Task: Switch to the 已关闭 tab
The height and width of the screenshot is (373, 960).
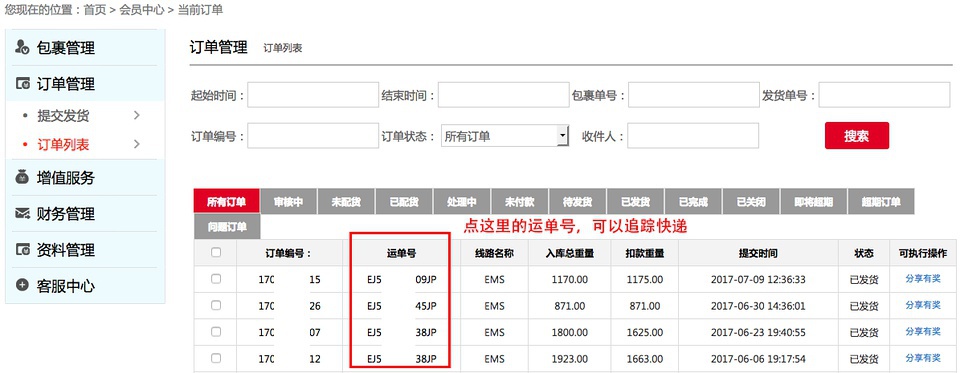Action: 751,202
